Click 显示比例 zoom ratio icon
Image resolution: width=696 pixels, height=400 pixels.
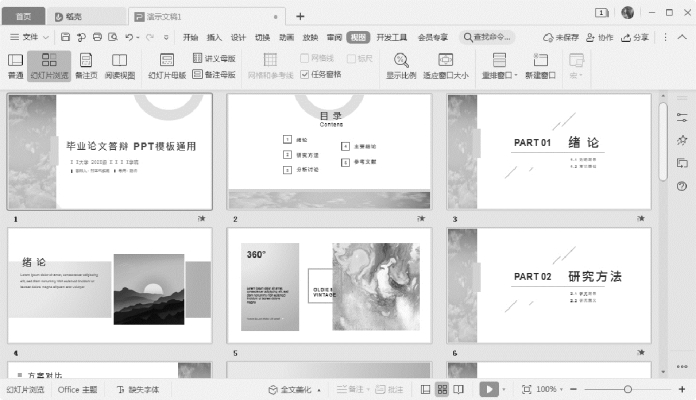401,66
